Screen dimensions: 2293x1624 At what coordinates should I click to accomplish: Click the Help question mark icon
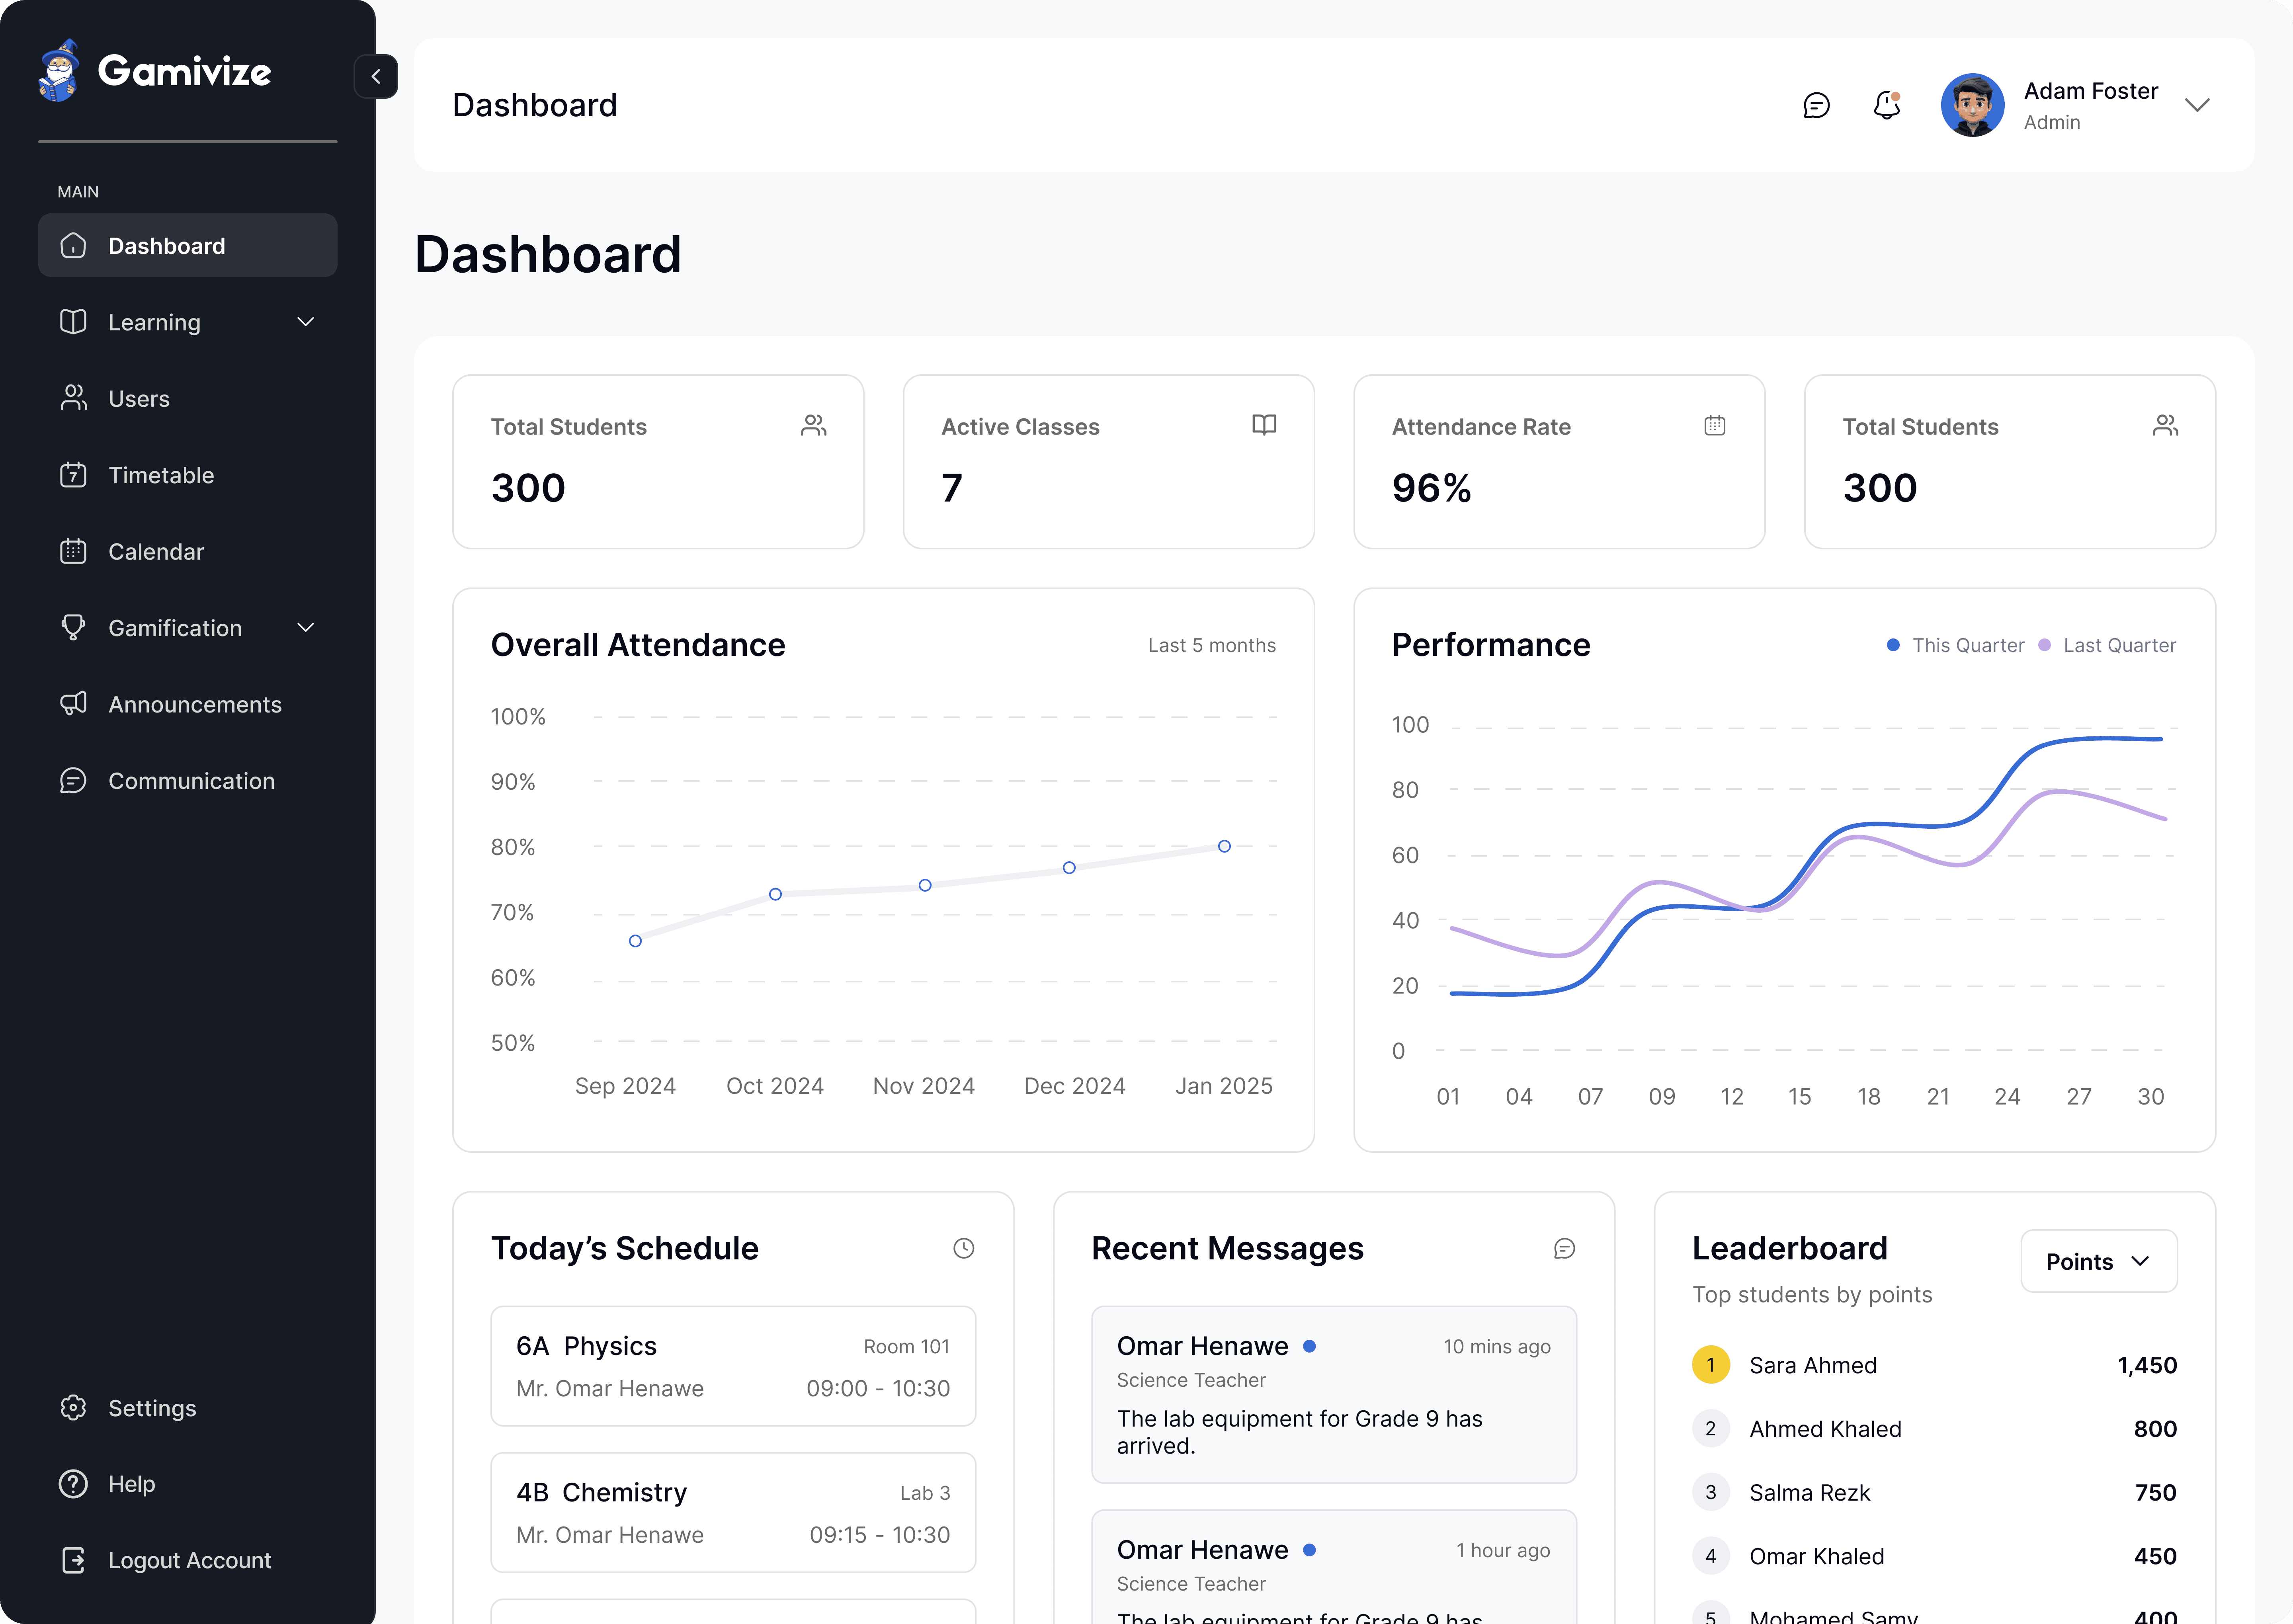tap(73, 1484)
